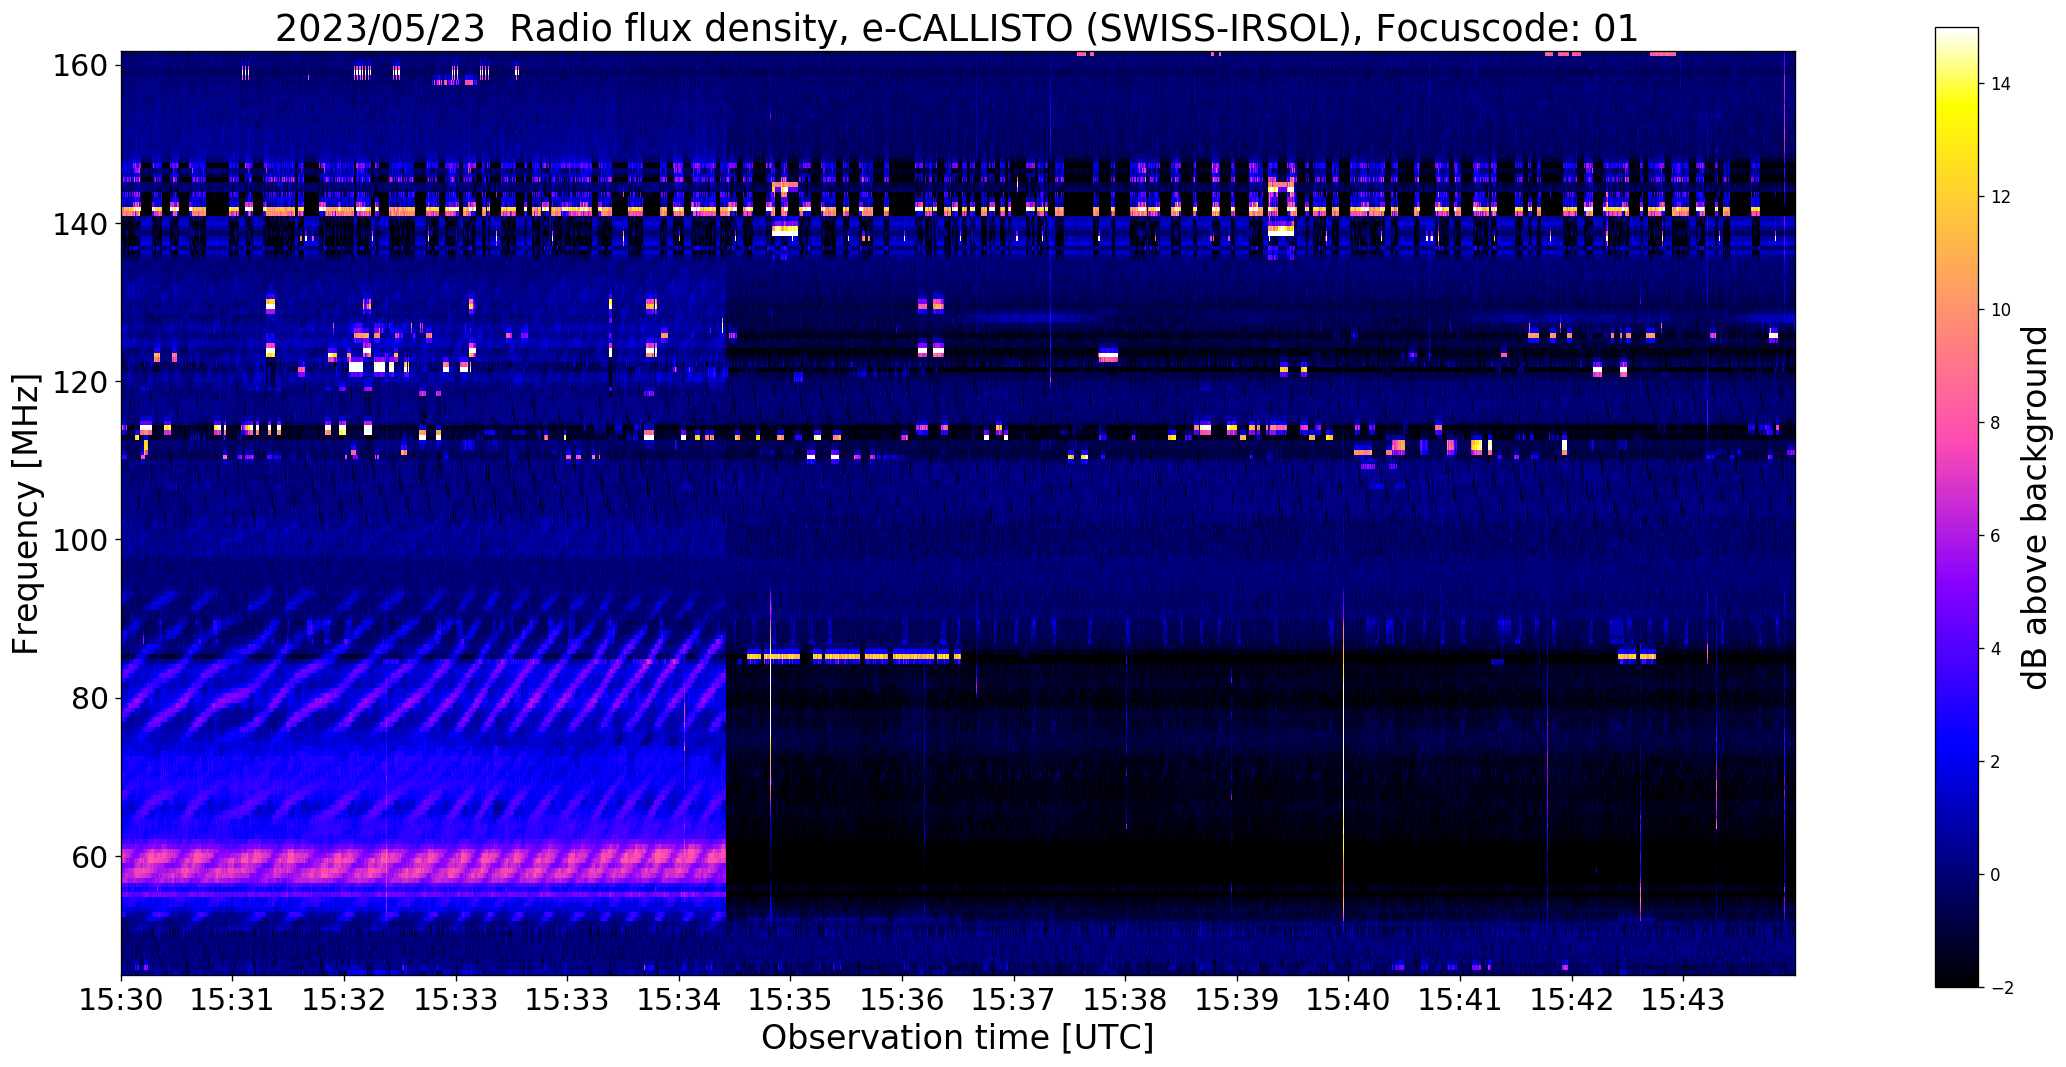Click the 120 tick on frequency axis

pos(79,382)
